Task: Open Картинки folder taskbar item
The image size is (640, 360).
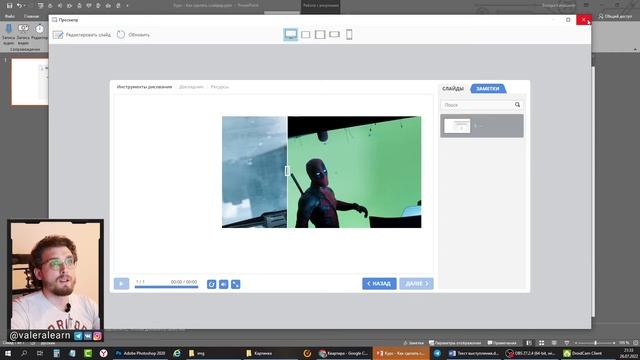Action: [x=271, y=353]
